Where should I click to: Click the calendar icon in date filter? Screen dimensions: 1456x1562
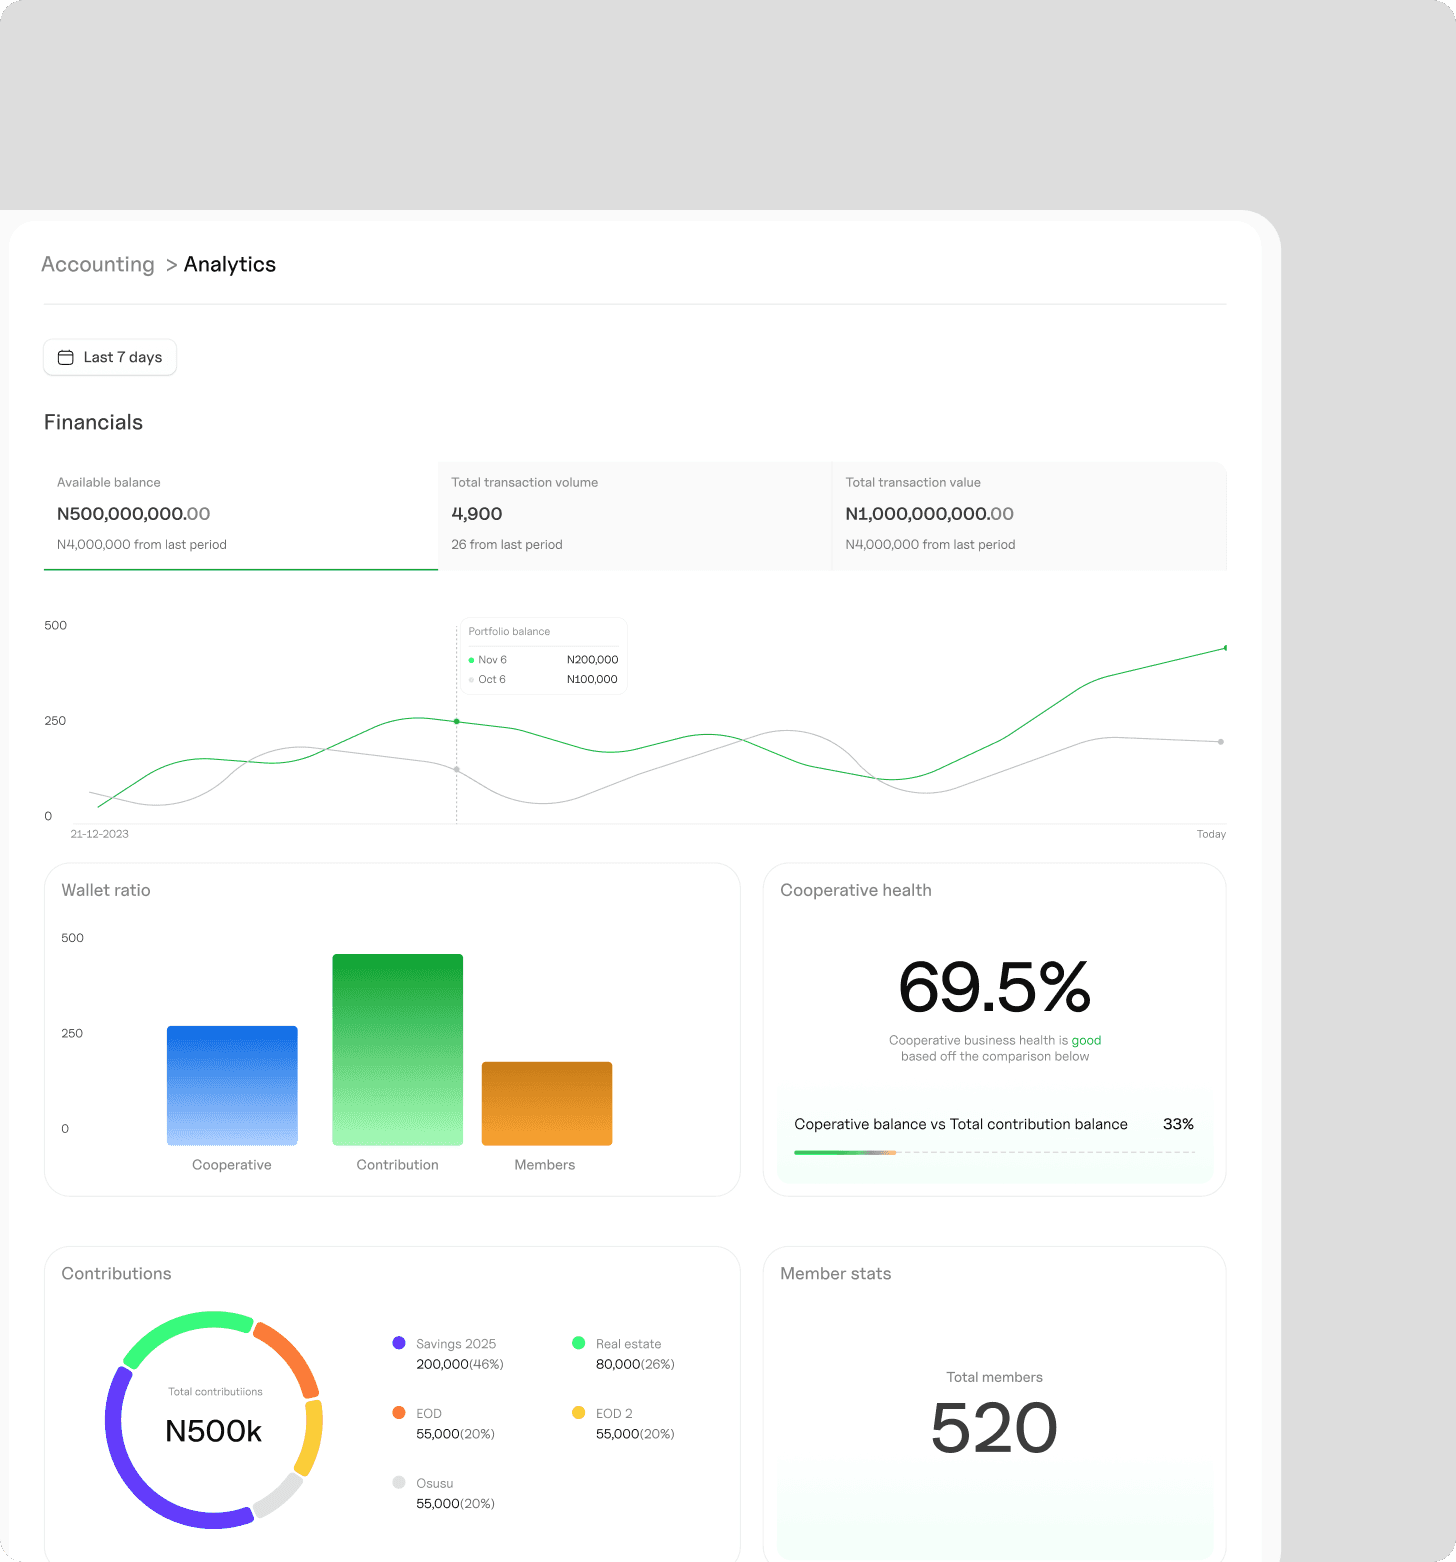point(66,357)
